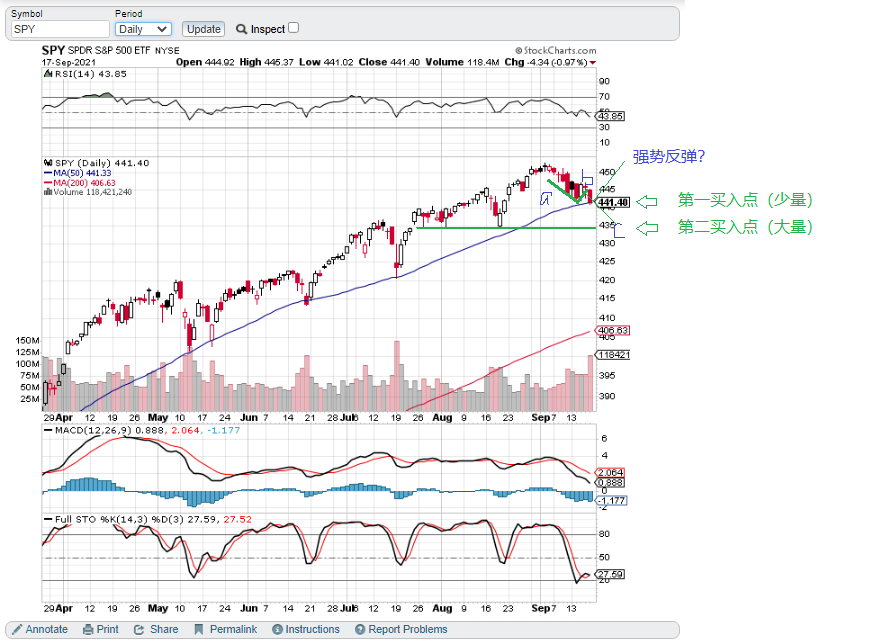This screenshot has height=640, width=869.
Task: Click the blue MA(50) 441.33 legend entry
Action: (82, 173)
